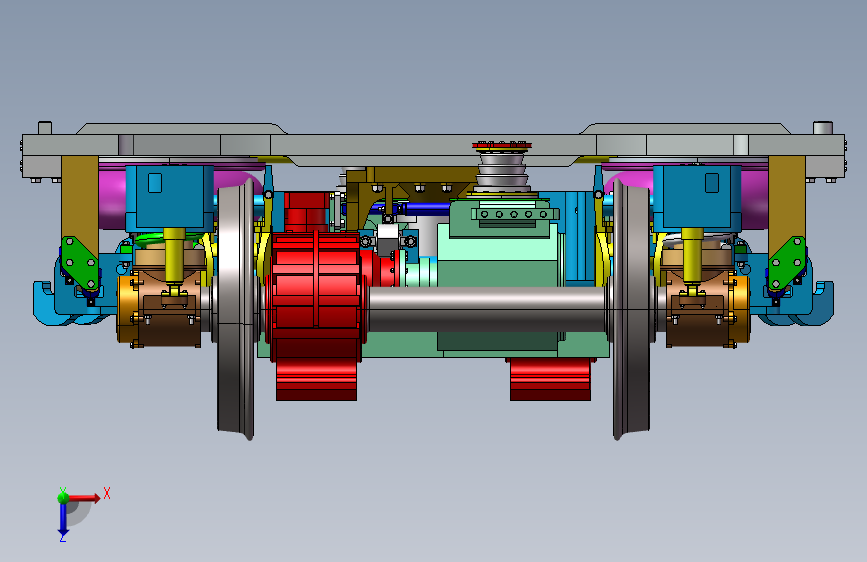Select the left green bracket plate
Screen dimensions: 867x562
click(x=80, y=262)
